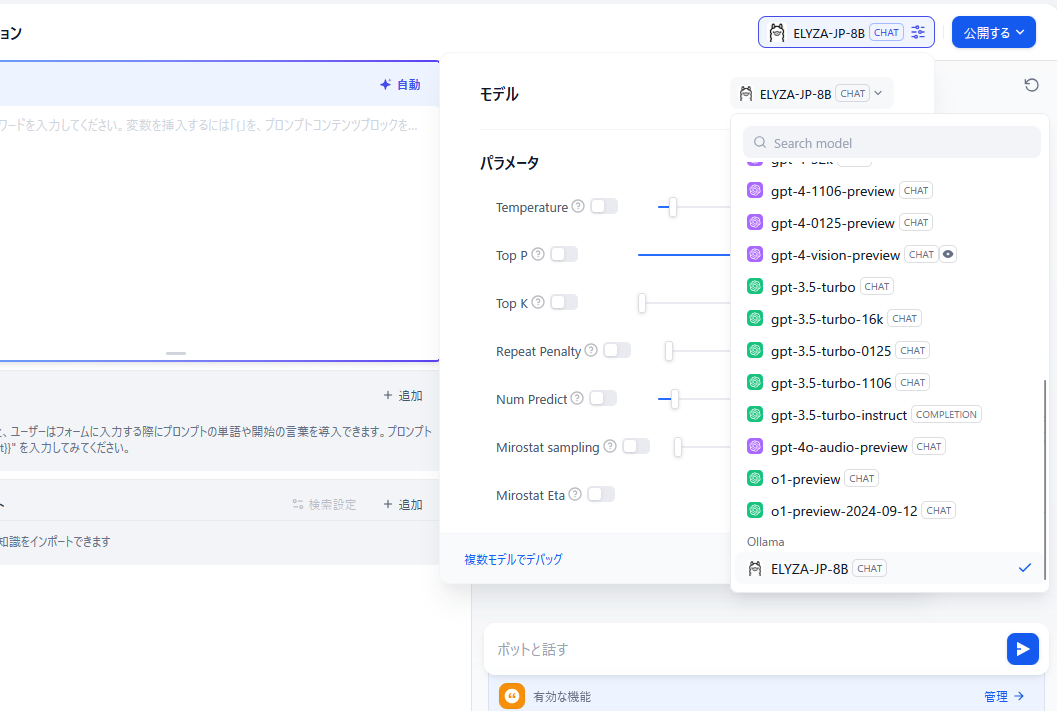Click the send message arrow button
Viewport: 1057px width, 711px height.
[x=1023, y=649]
